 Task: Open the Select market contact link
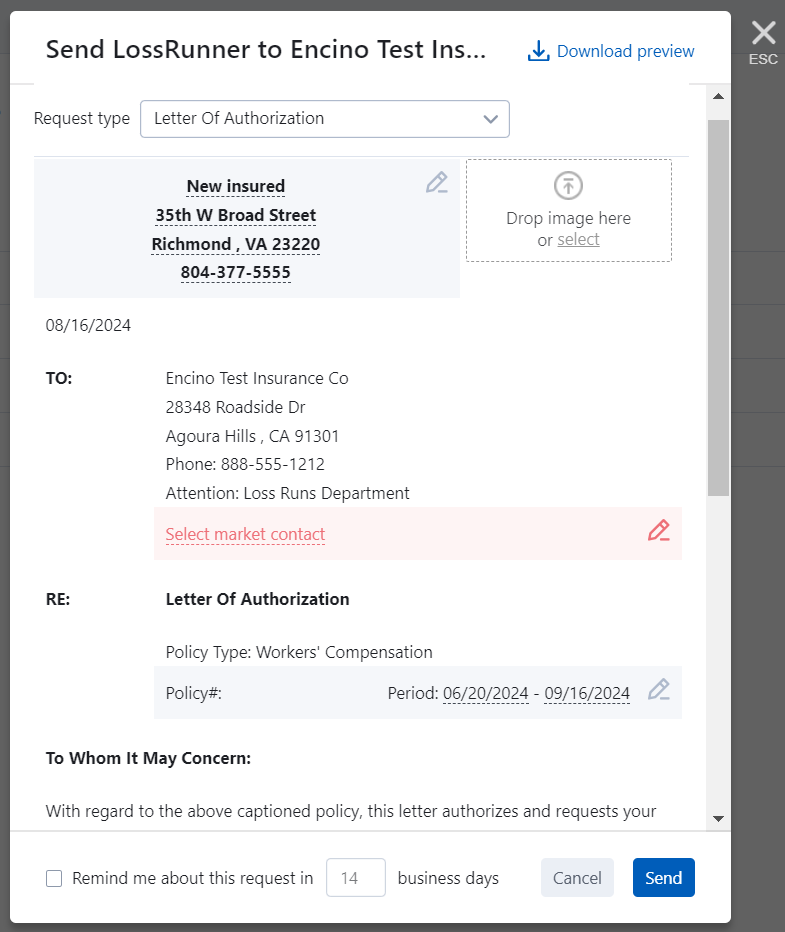click(x=245, y=534)
